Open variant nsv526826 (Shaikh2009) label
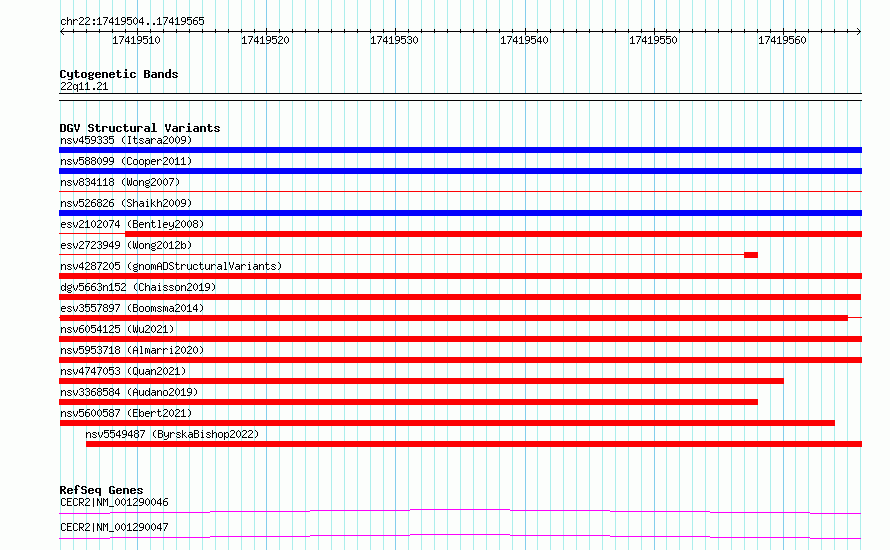Viewport: 890px width, 550px height. 126,203
